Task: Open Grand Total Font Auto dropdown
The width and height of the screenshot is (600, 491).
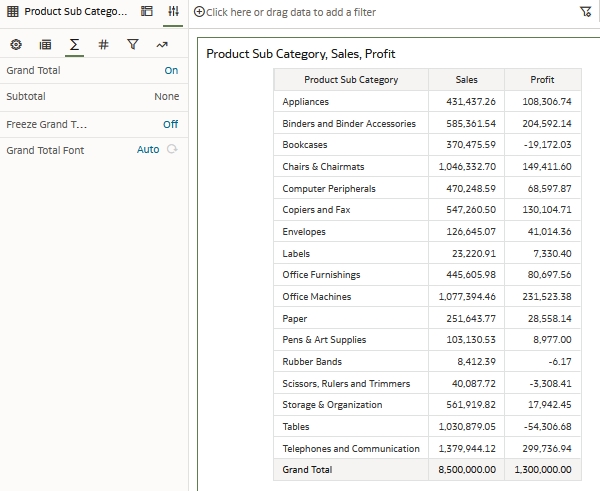Action: click(148, 150)
